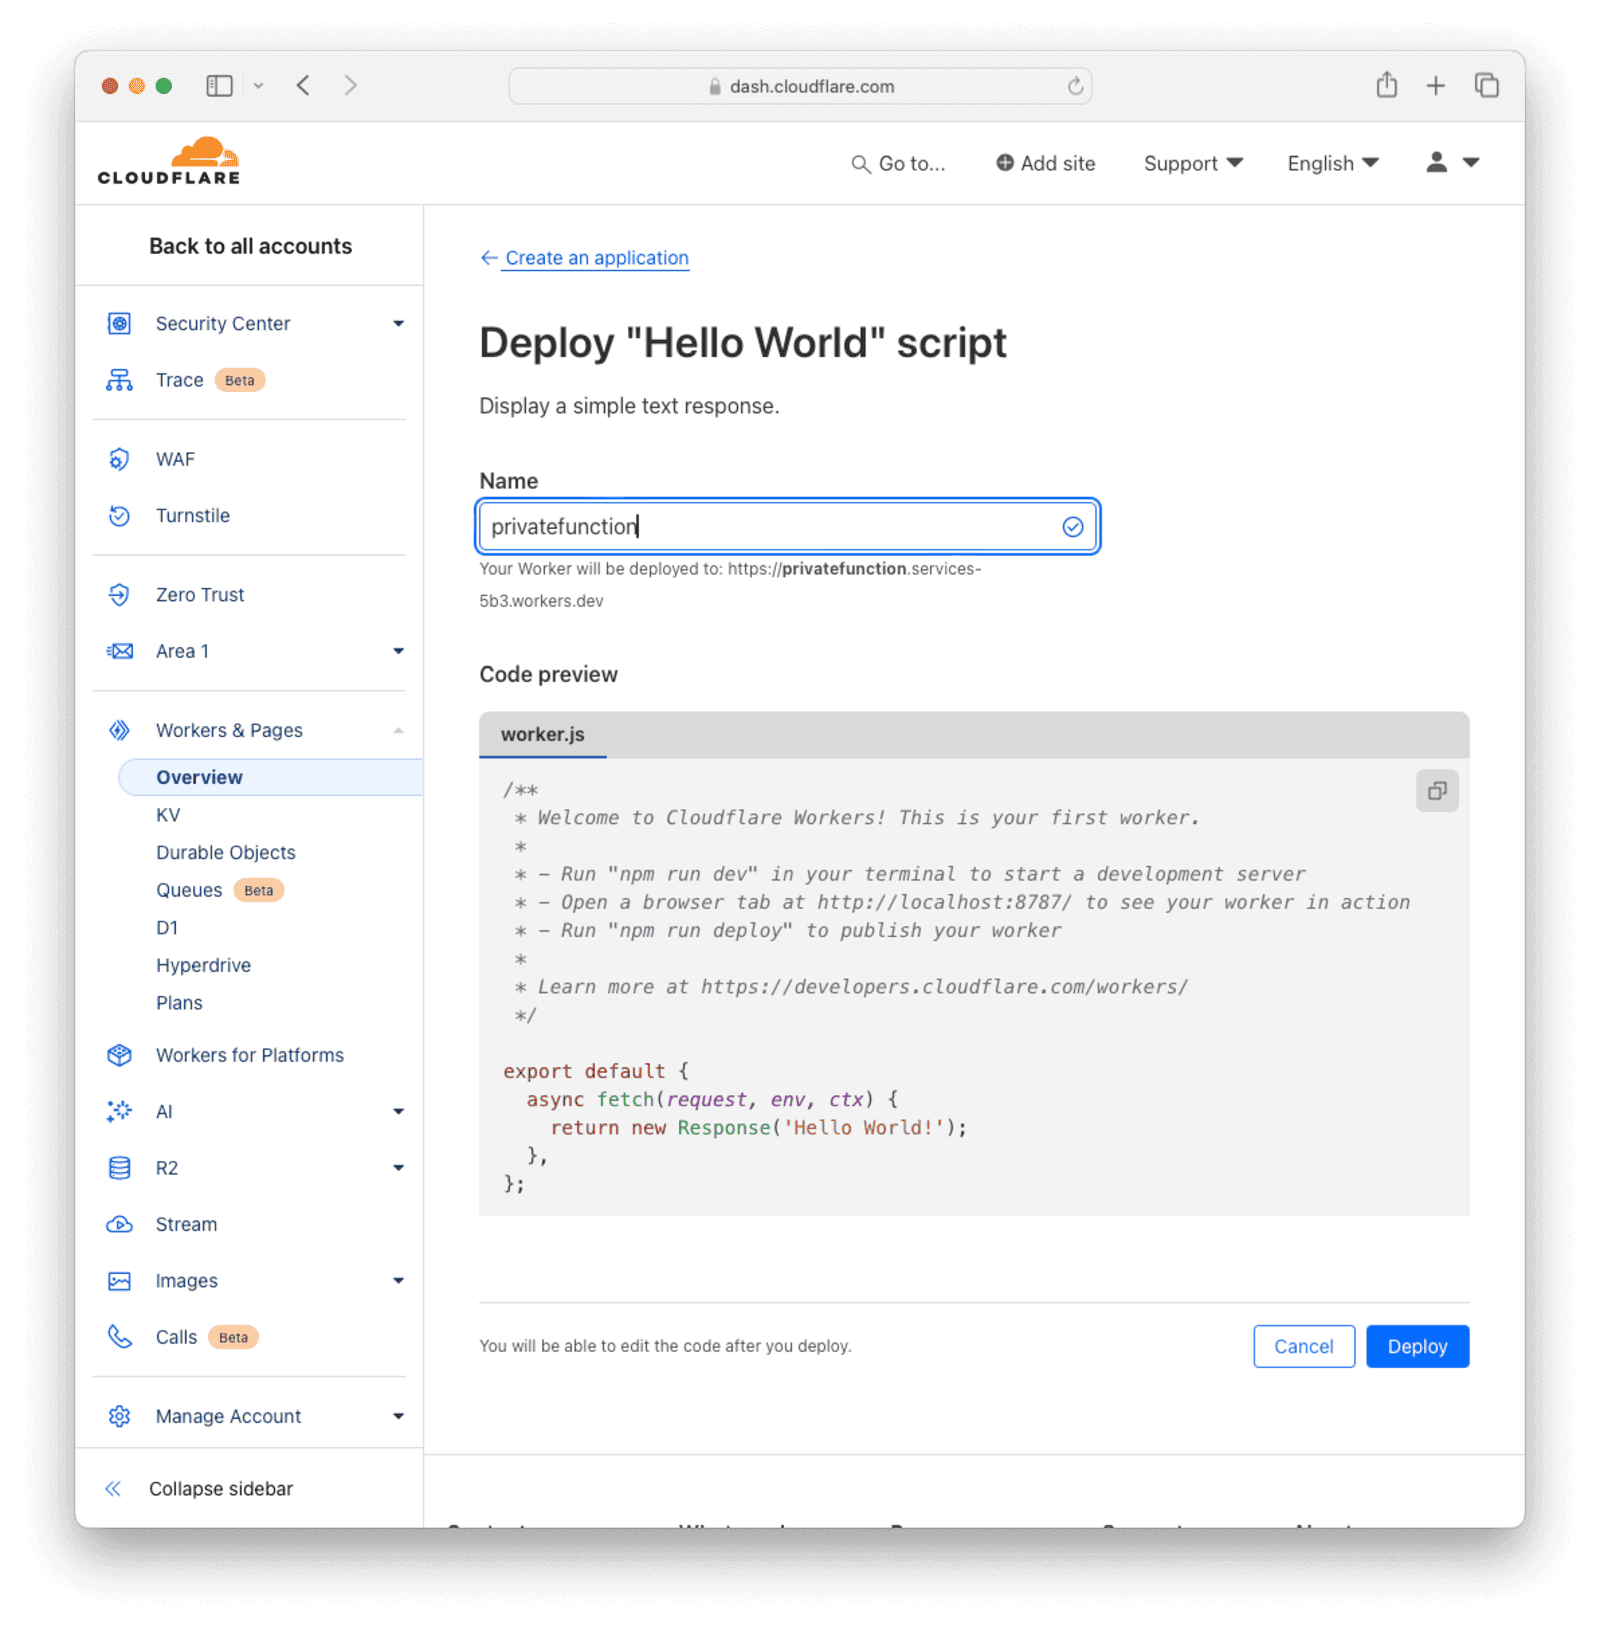Screen dimensions: 1600x1627
Task: Click the Stream cloud icon
Action: pyautogui.click(x=119, y=1224)
